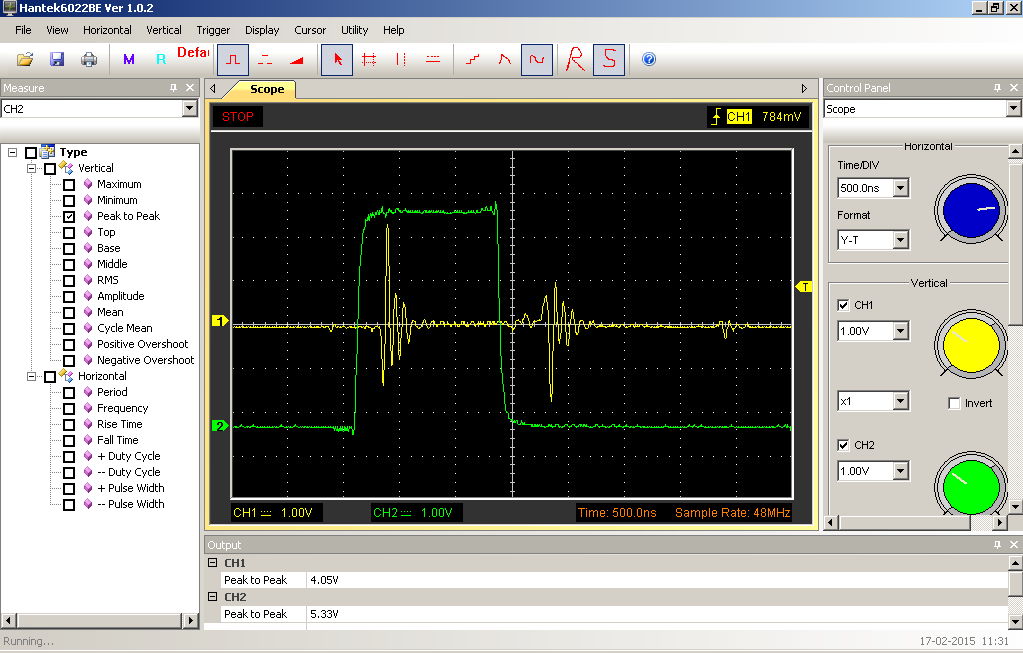Screen dimensions: 1023x653
Task: Collapse the Type root tree node
Action: [x=12, y=152]
